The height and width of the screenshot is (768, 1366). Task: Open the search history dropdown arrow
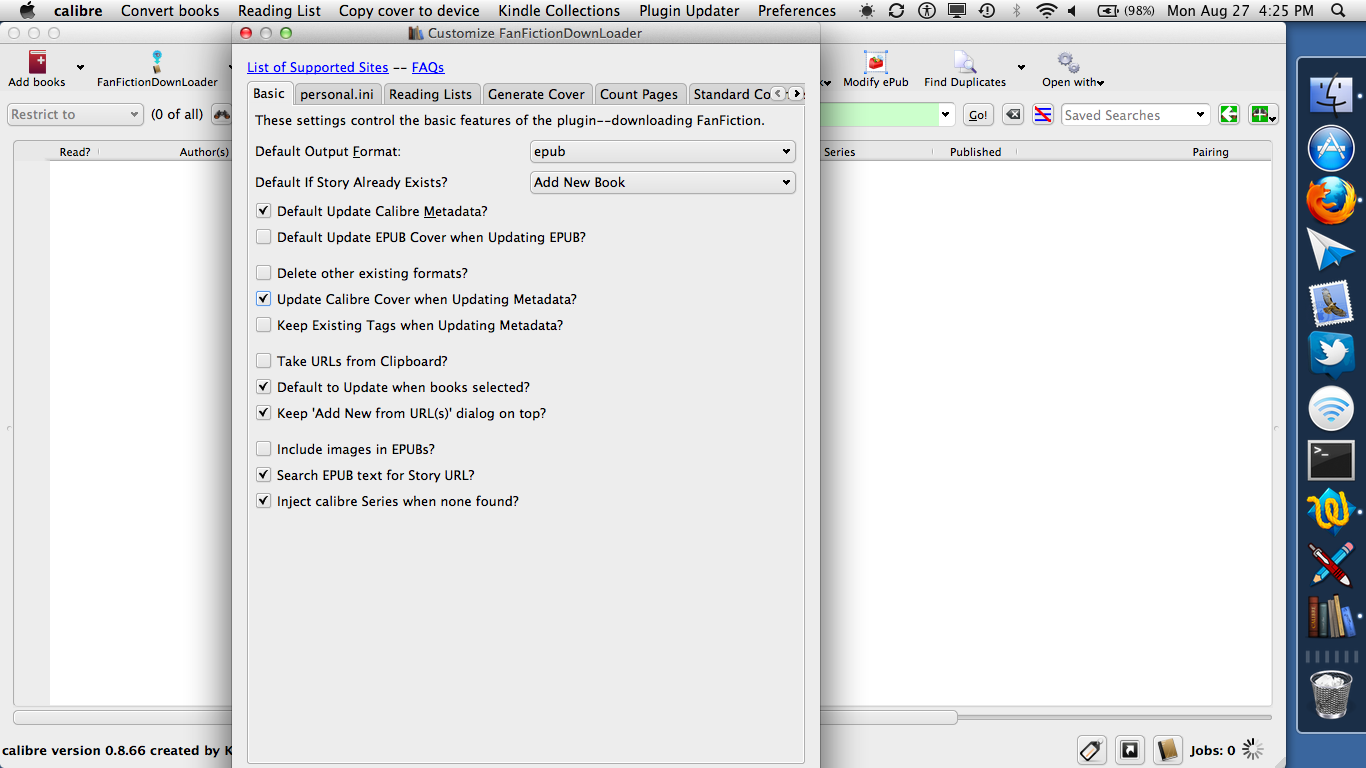tap(946, 115)
